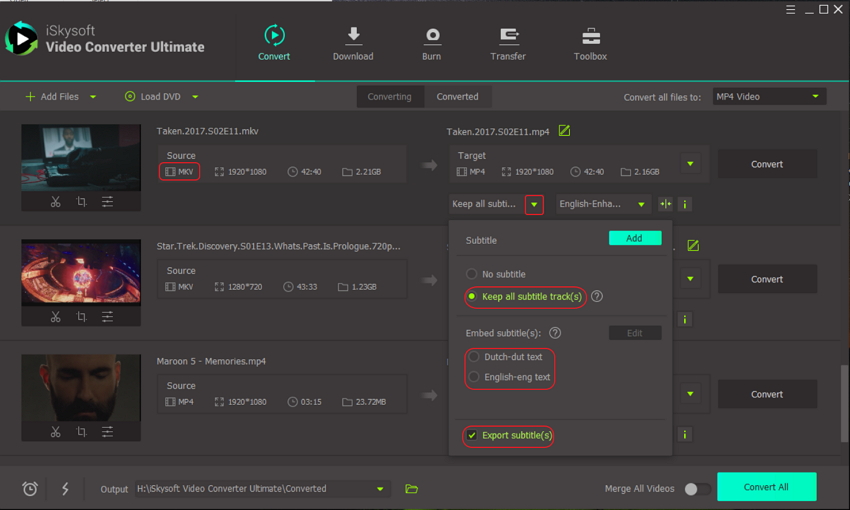Expand the MP4 Video output format dropdown
This screenshot has height=510, width=850.
[768, 97]
